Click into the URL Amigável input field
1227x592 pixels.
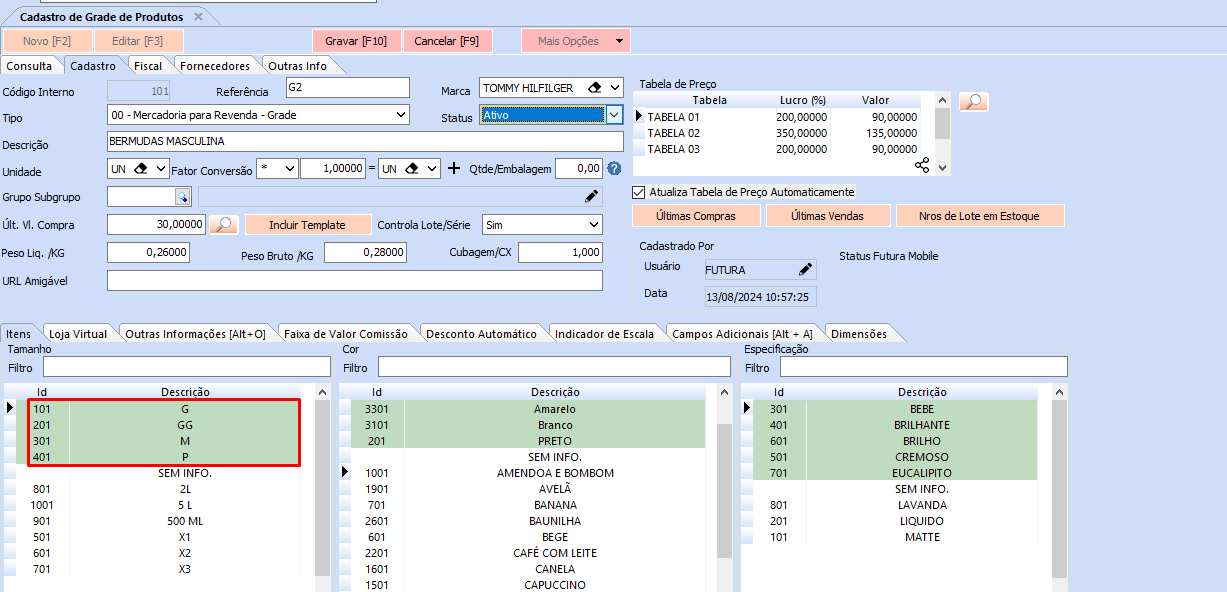[354, 281]
